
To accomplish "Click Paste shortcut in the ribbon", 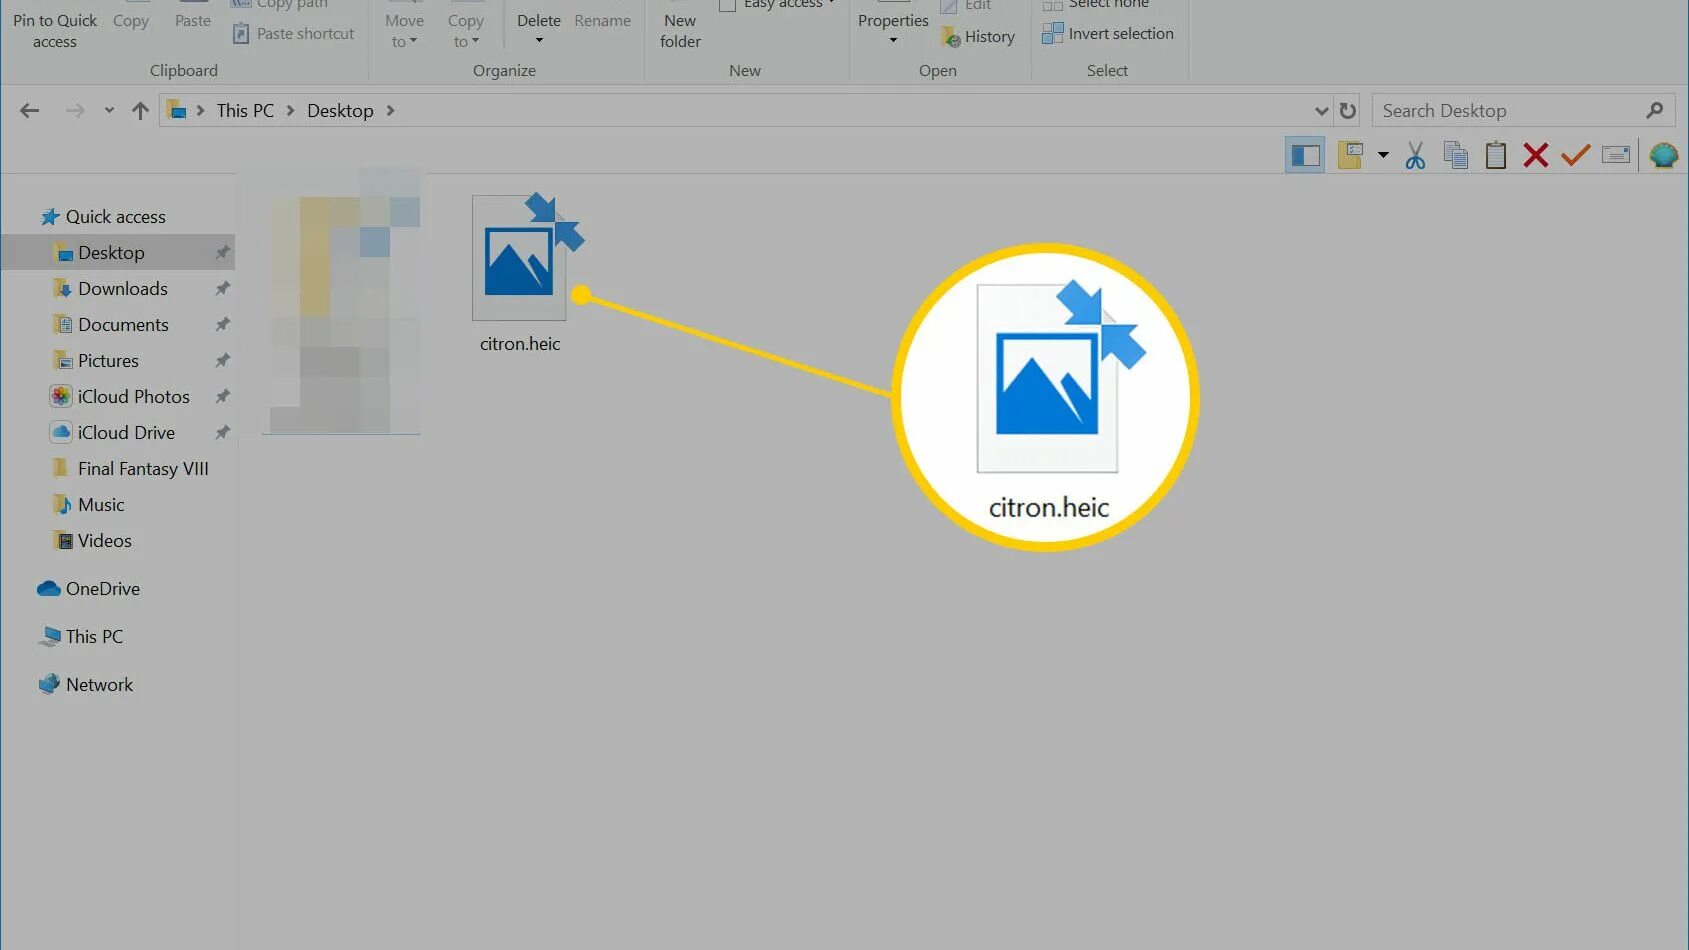I will 293,34.
